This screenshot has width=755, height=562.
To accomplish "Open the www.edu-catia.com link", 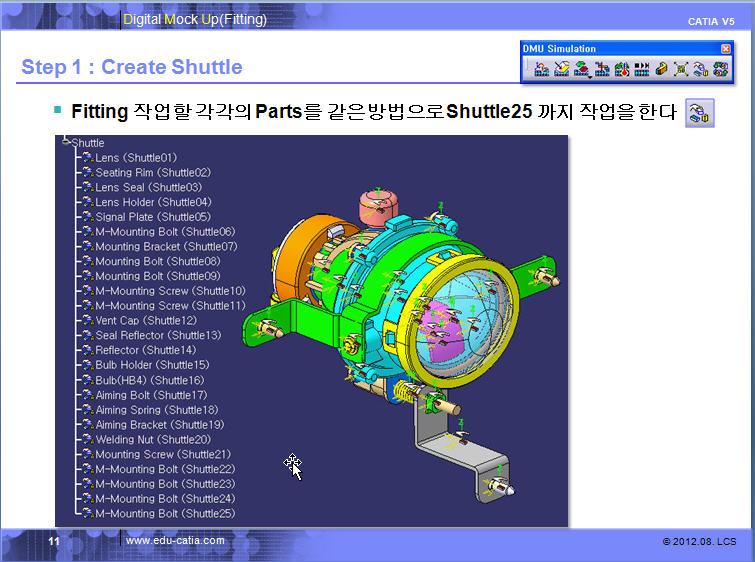I will coord(175,540).
